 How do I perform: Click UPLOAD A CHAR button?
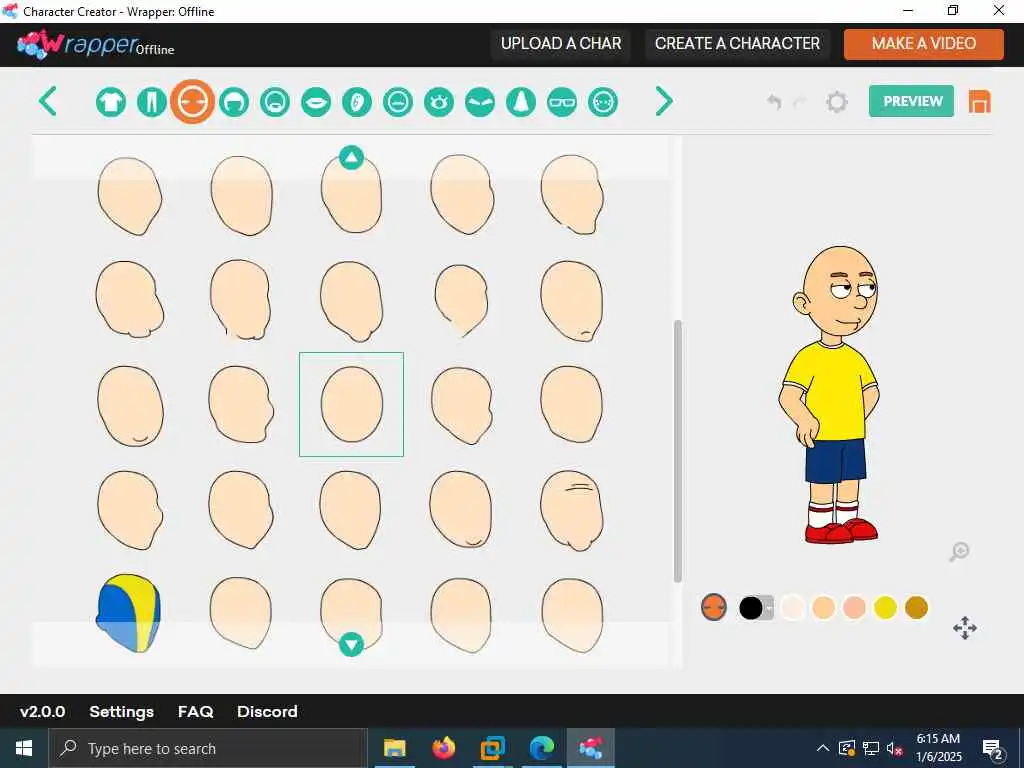tap(561, 44)
